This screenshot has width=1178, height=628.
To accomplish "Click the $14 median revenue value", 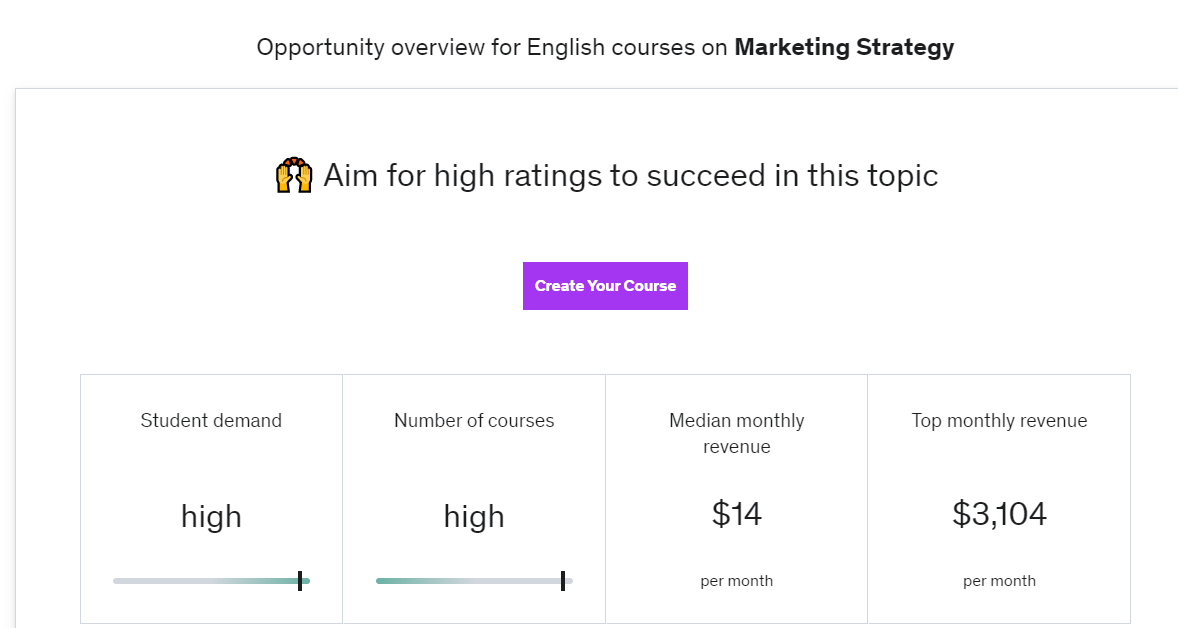I will 737,514.
